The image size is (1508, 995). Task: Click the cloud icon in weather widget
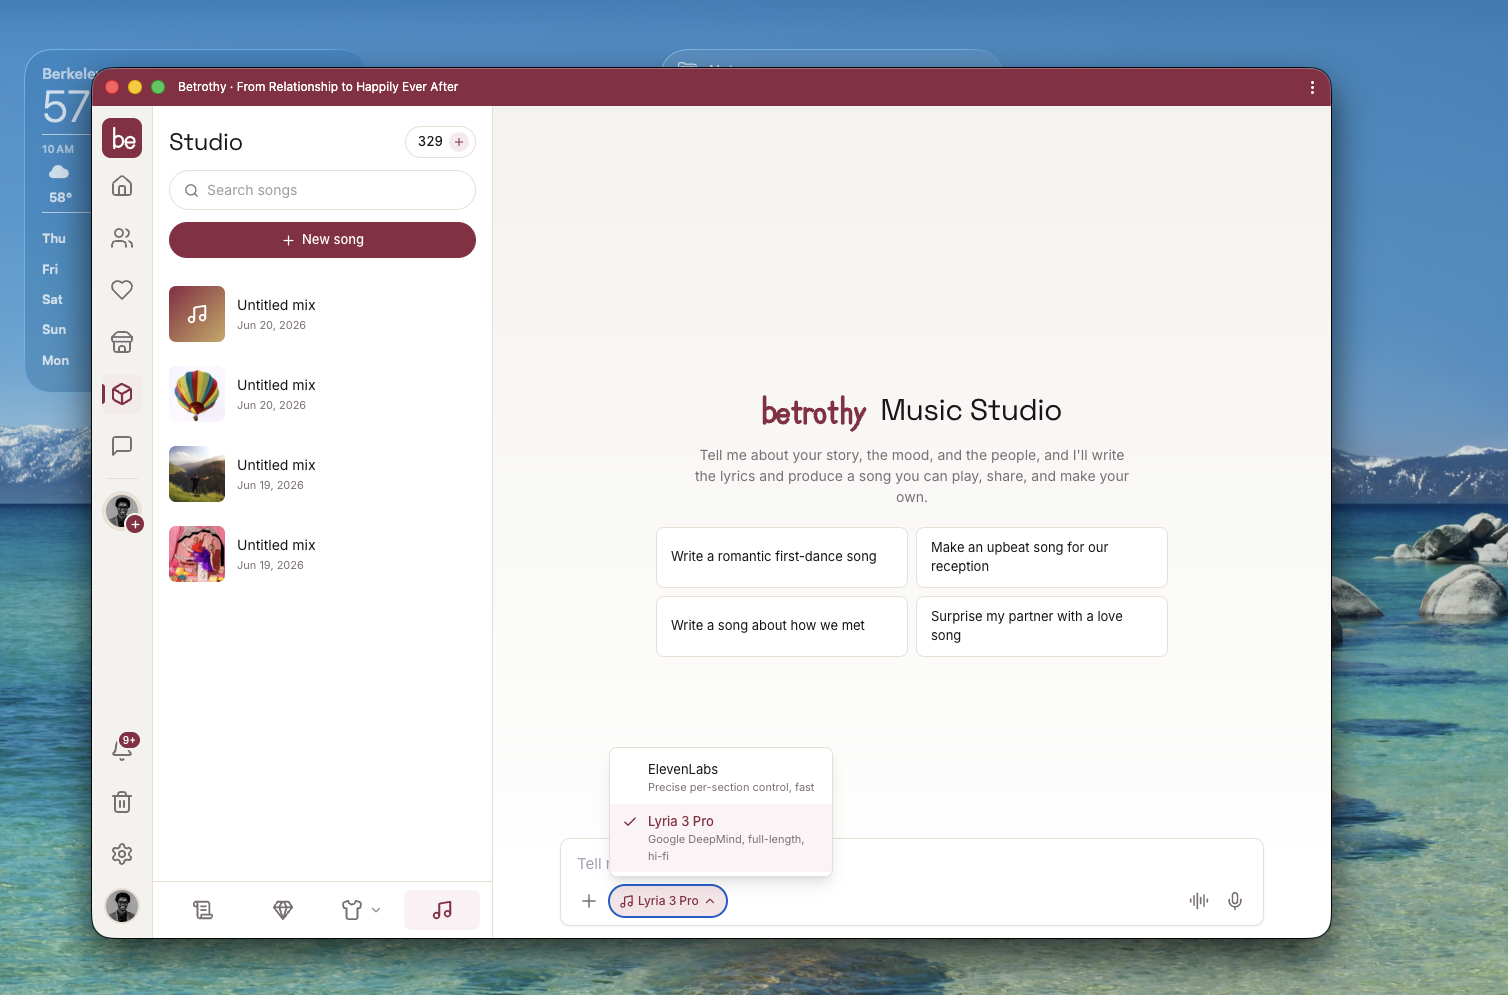click(x=59, y=172)
